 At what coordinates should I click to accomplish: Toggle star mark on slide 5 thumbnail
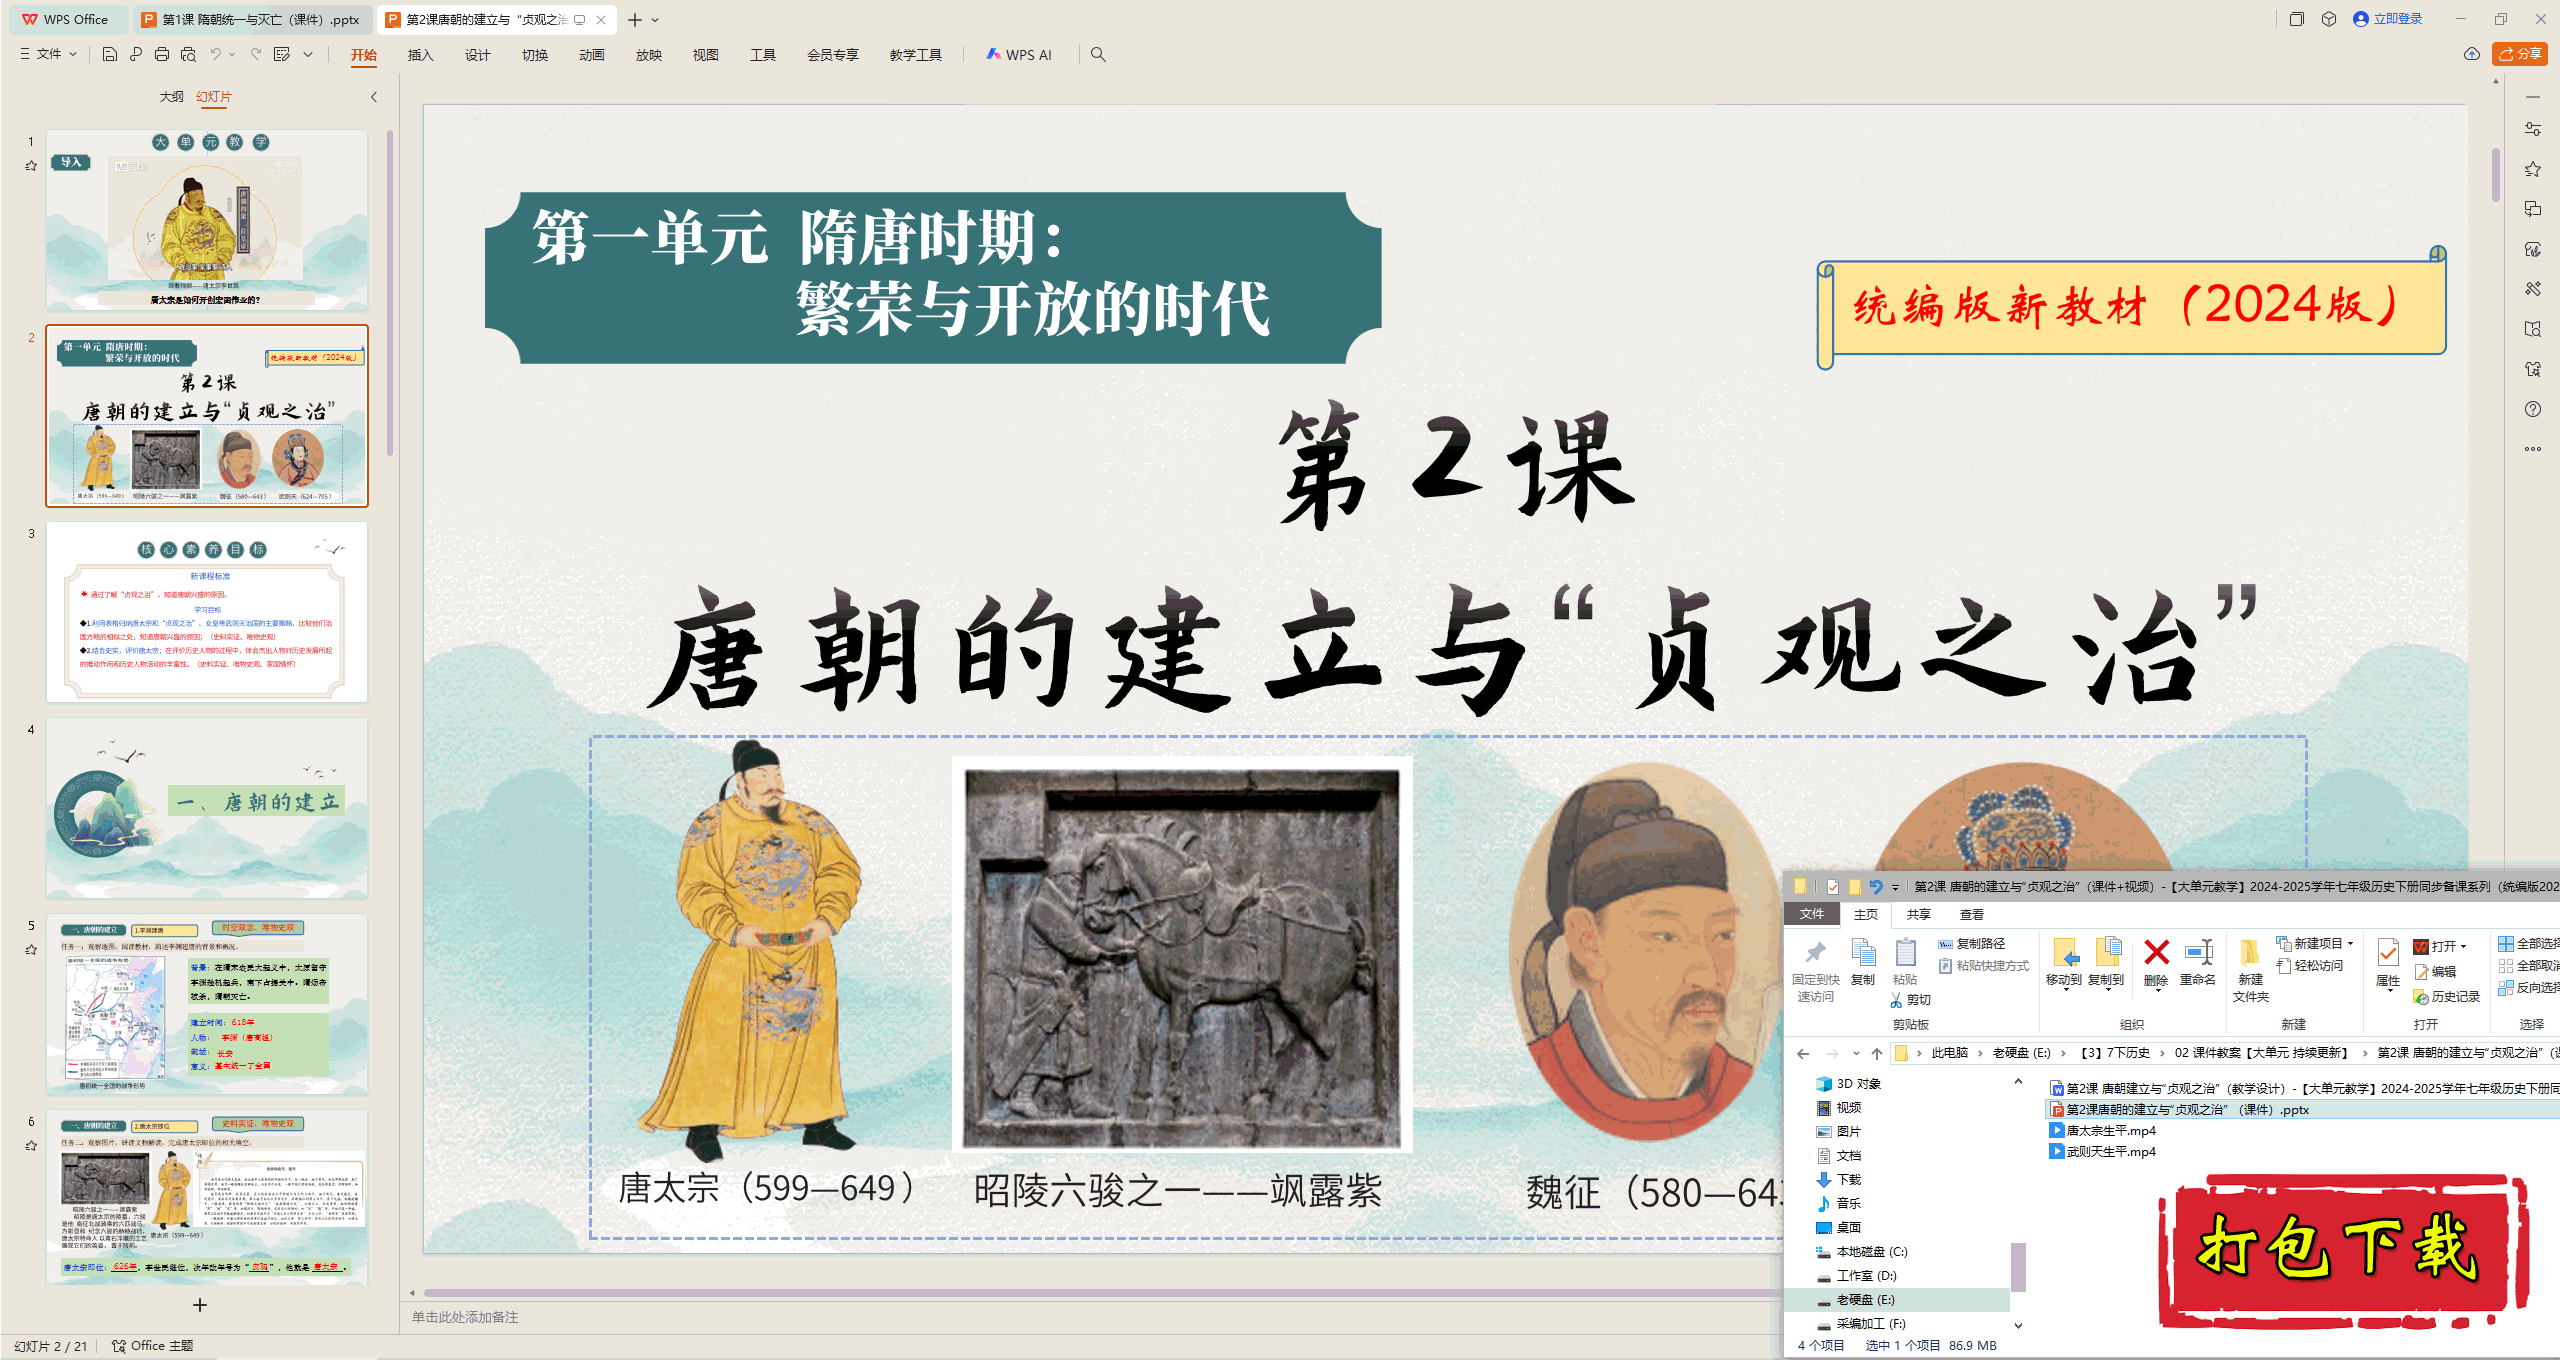tap(31, 950)
